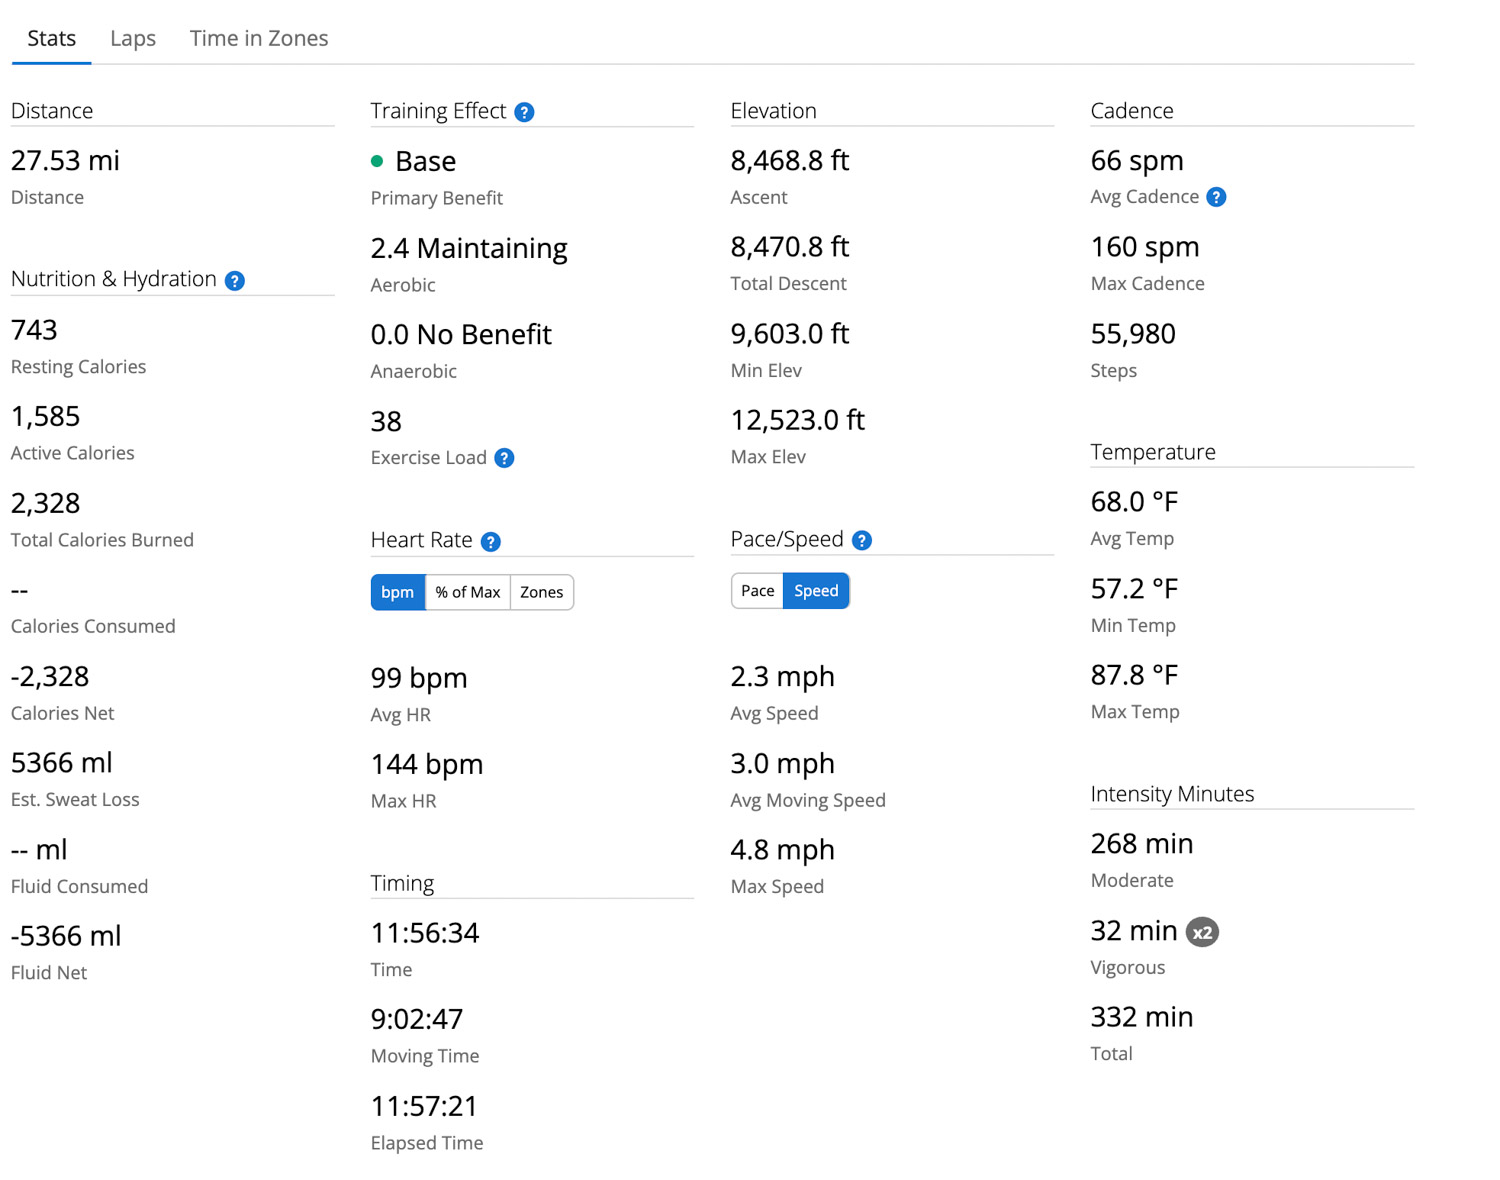Select the Stats tab
This screenshot has width=1500, height=1180.
click(52, 38)
